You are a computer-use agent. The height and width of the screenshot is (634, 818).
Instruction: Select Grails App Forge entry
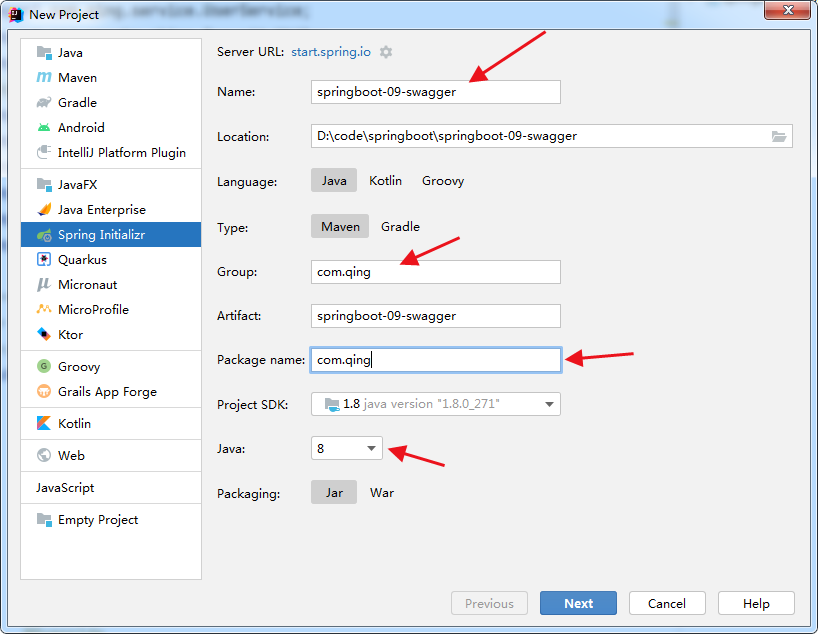(x=111, y=391)
